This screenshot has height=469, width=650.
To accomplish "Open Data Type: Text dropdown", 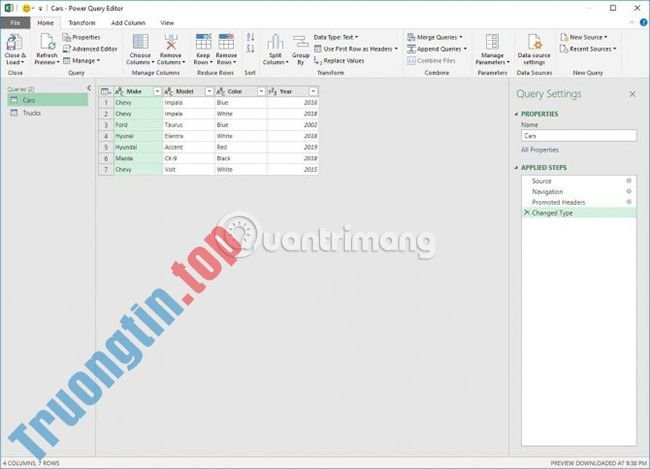I will [336, 37].
